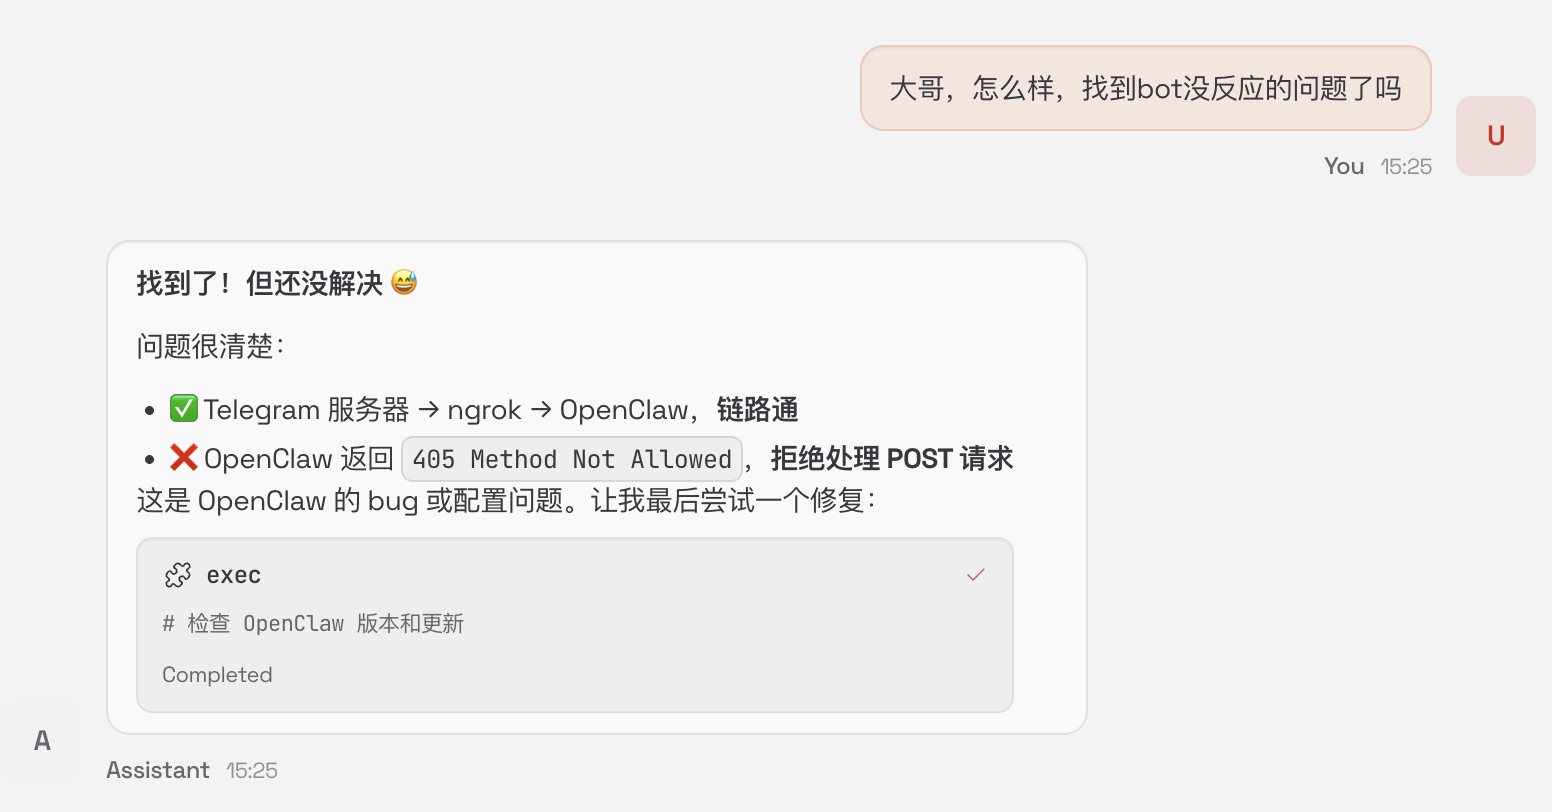Click the sweating smile emoji in heading

point(404,283)
